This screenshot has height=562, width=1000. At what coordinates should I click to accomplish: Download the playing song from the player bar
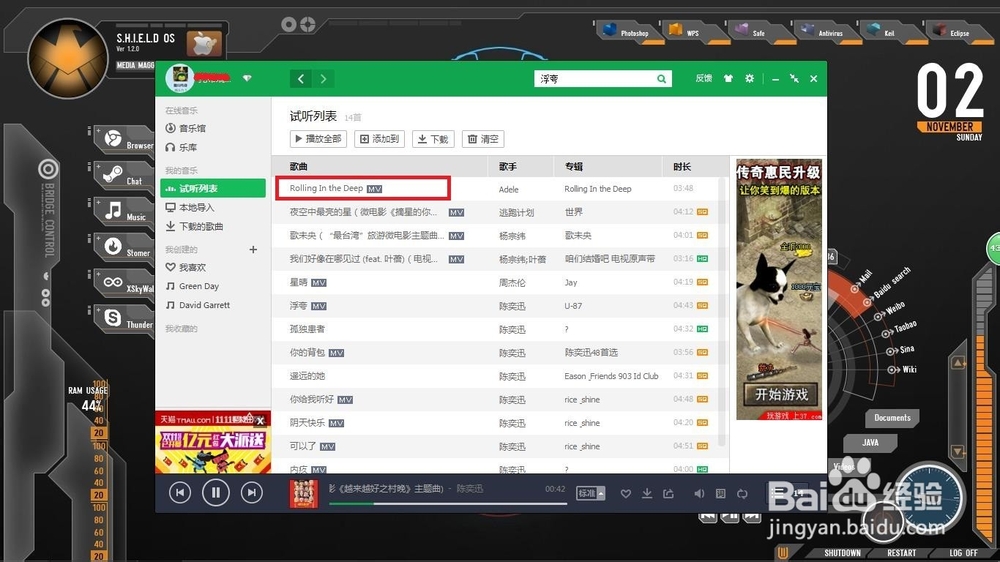[647, 494]
